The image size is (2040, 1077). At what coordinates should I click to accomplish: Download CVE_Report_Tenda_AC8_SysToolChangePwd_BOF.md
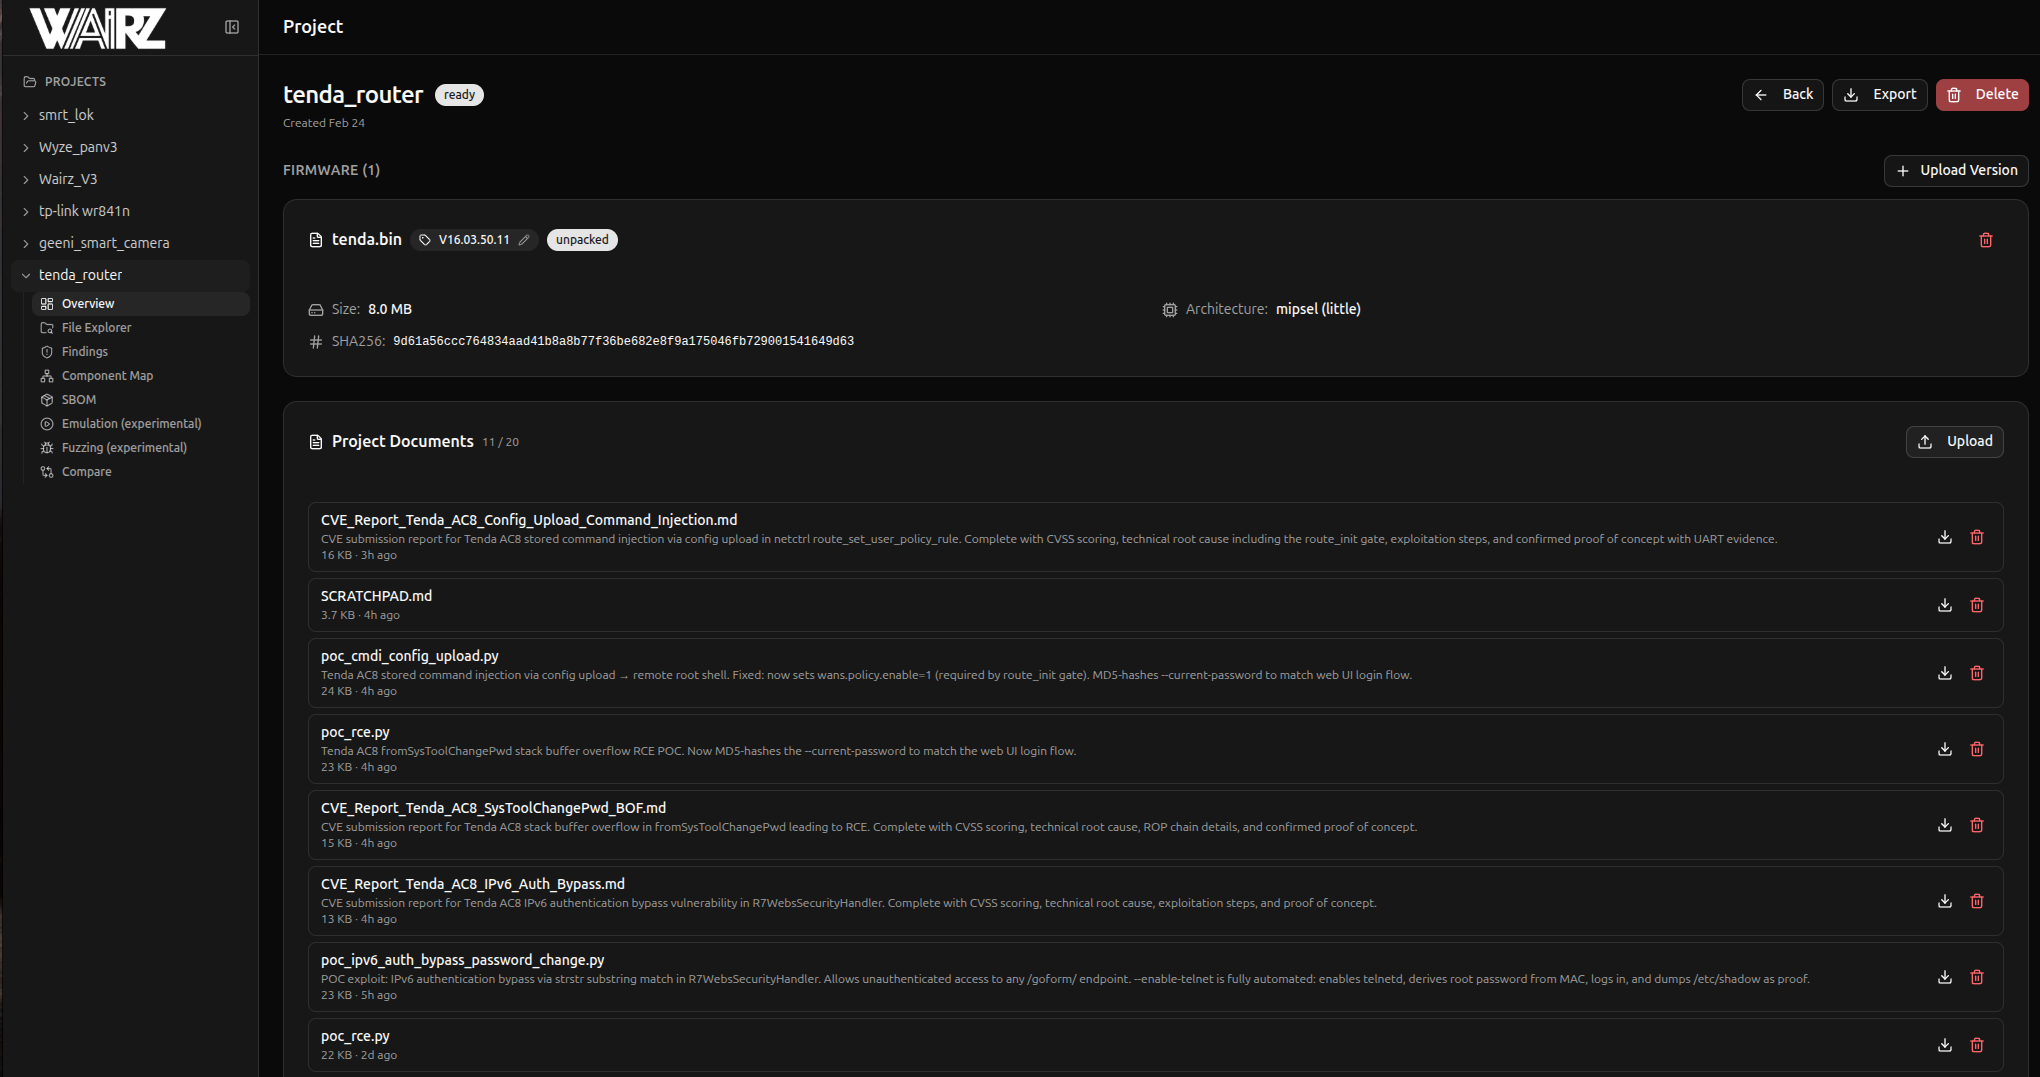[x=1944, y=825]
